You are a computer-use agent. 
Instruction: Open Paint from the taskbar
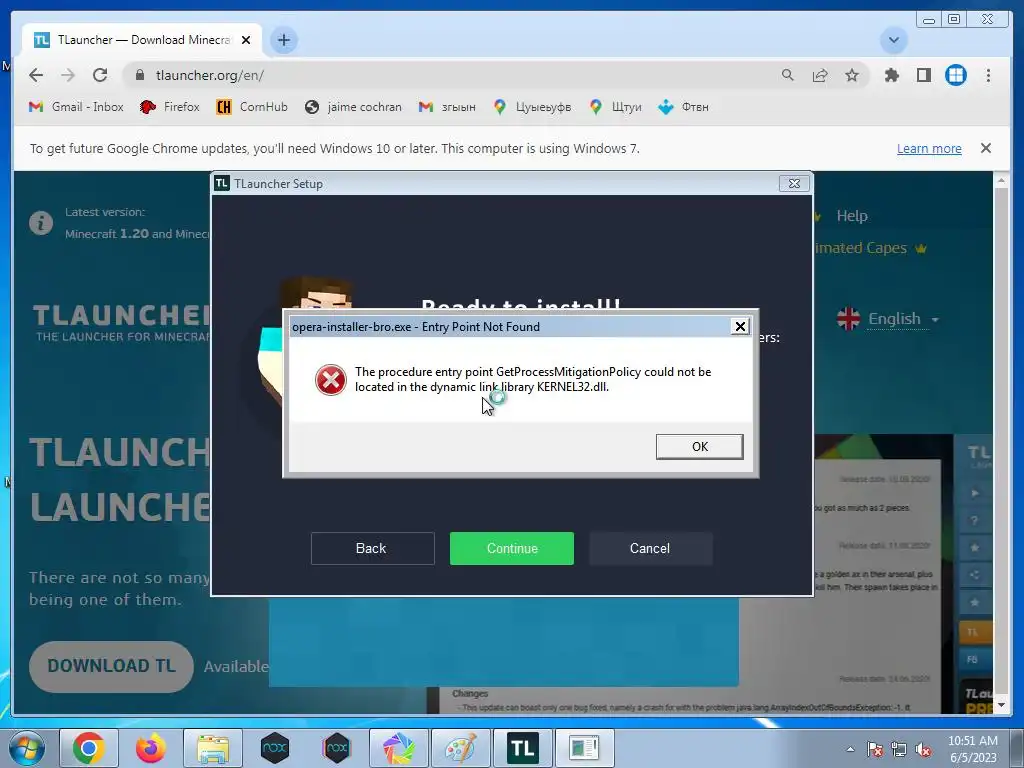pos(460,748)
